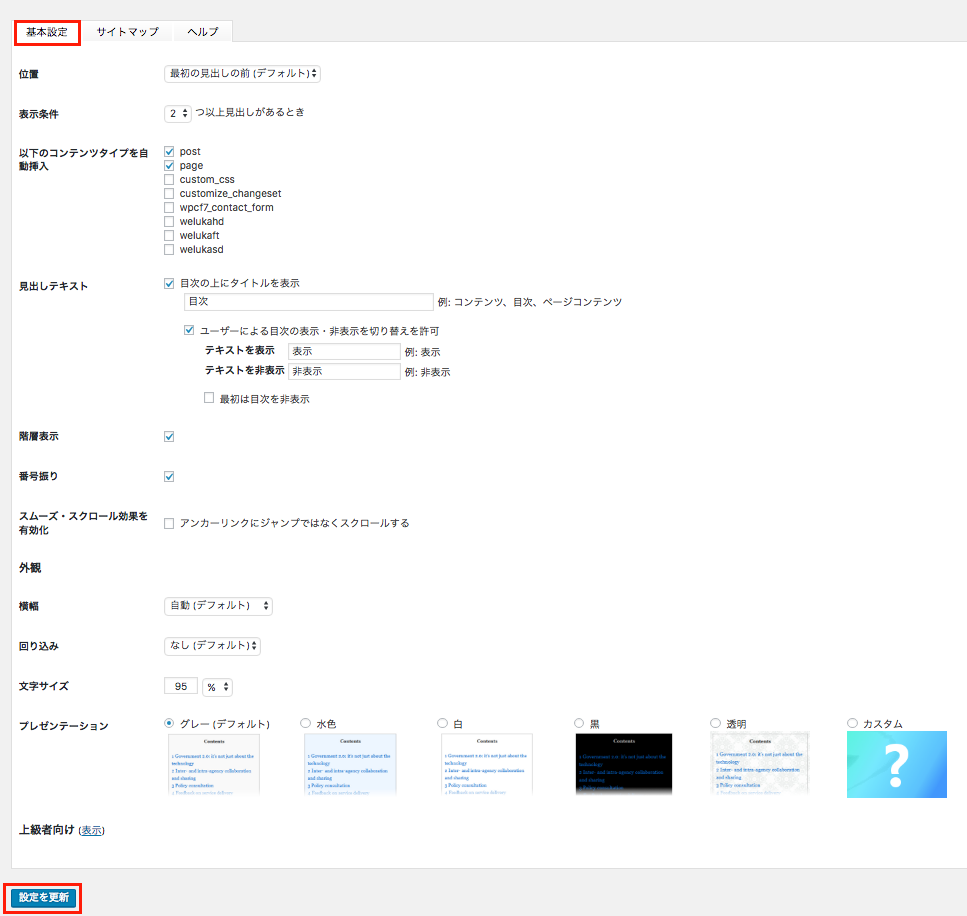Click the light blue theme preview thumbnail
The height and width of the screenshot is (916, 967).
(350, 764)
